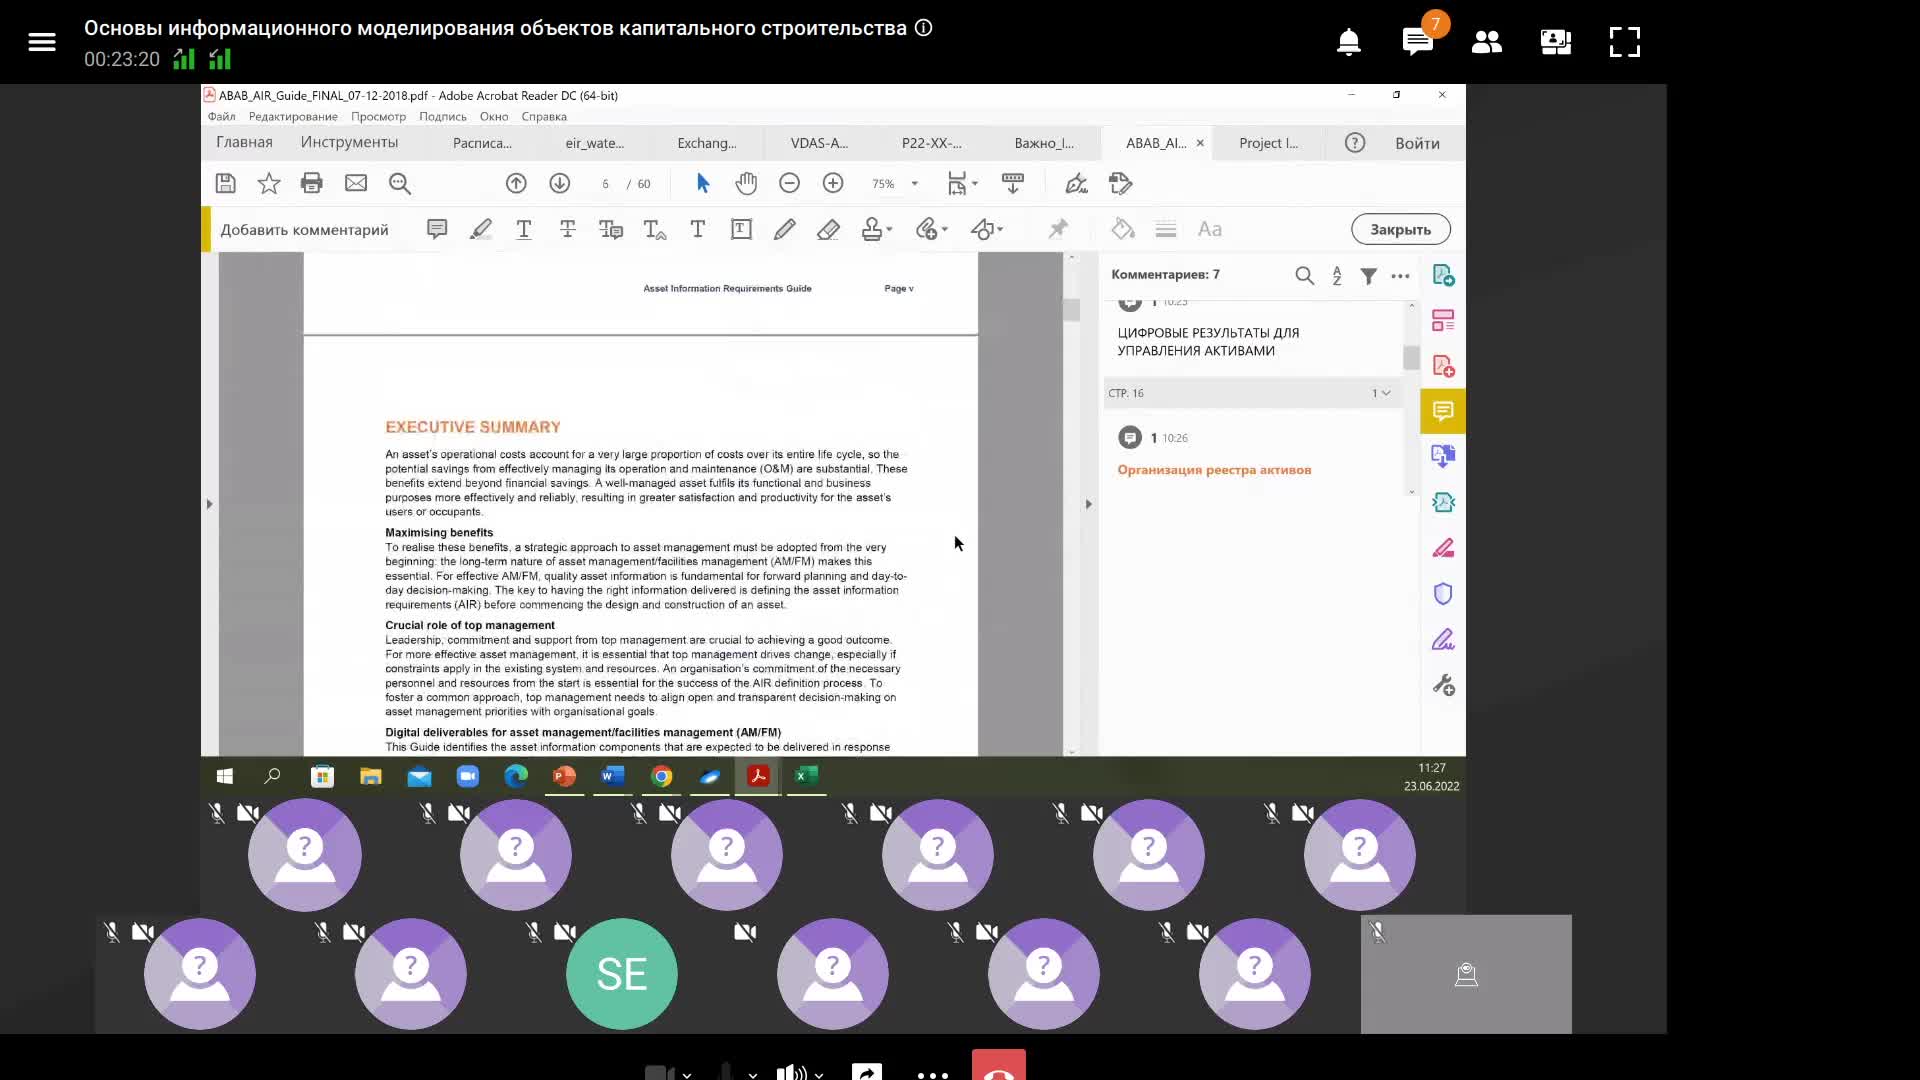Add a sticky note comment
1920x1080 pixels.
point(437,229)
